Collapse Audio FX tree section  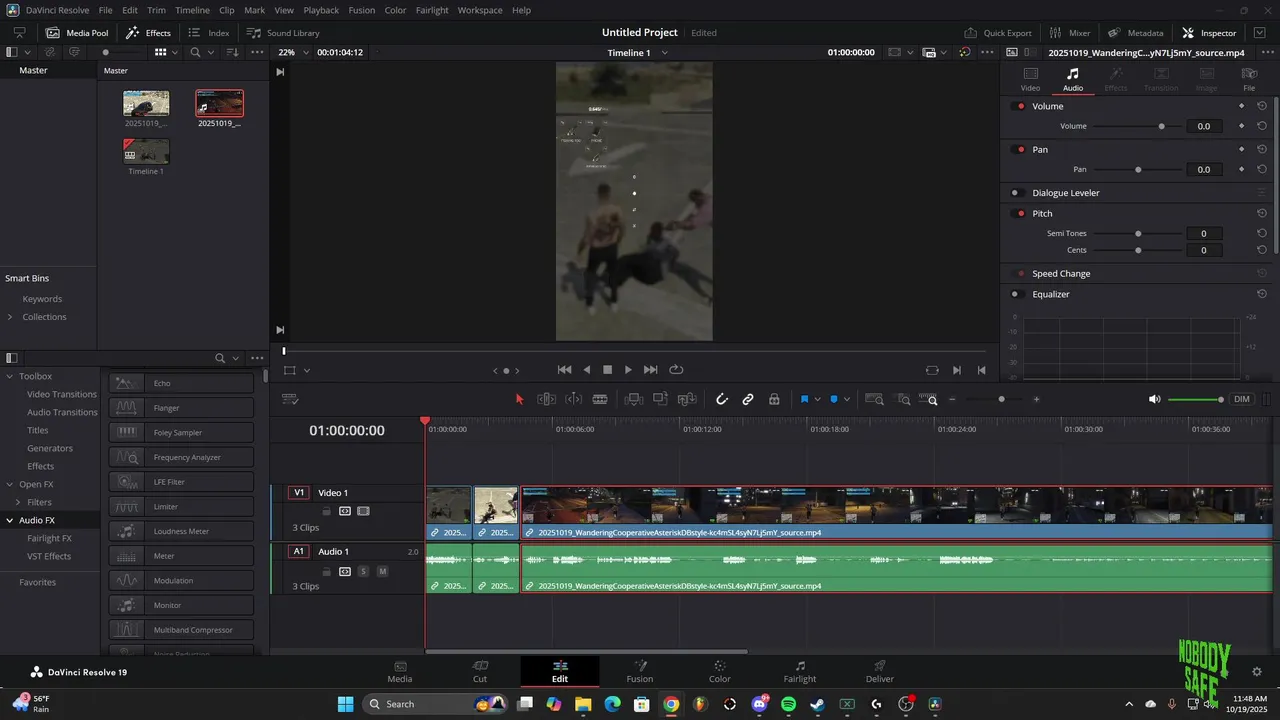[10, 520]
